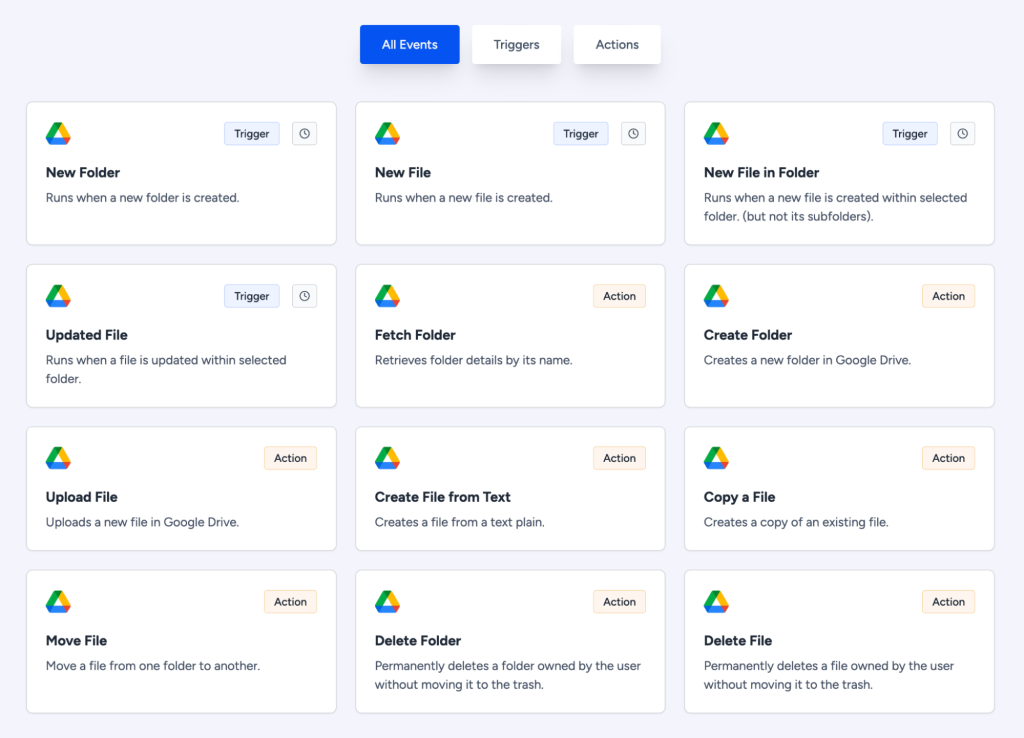Click the Trigger badge on New Folder card

[251, 133]
